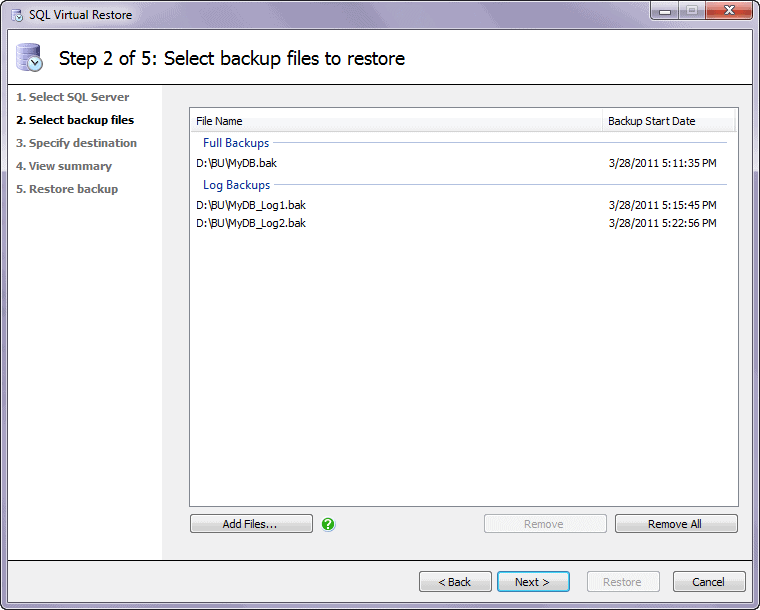Select step 1 Select SQL Server

pos(72,97)
